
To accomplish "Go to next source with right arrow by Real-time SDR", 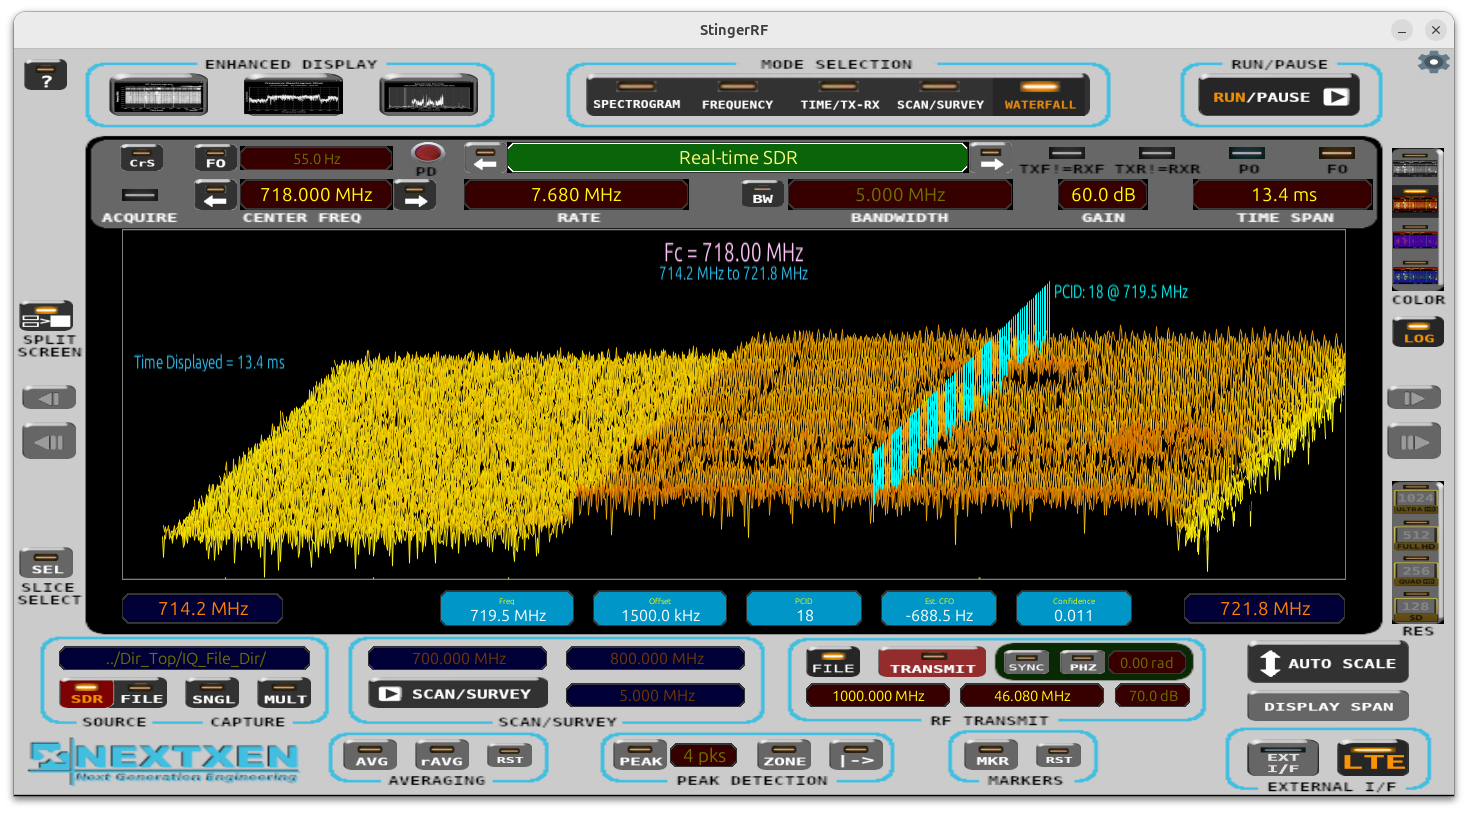I will [x=990, y=158].
